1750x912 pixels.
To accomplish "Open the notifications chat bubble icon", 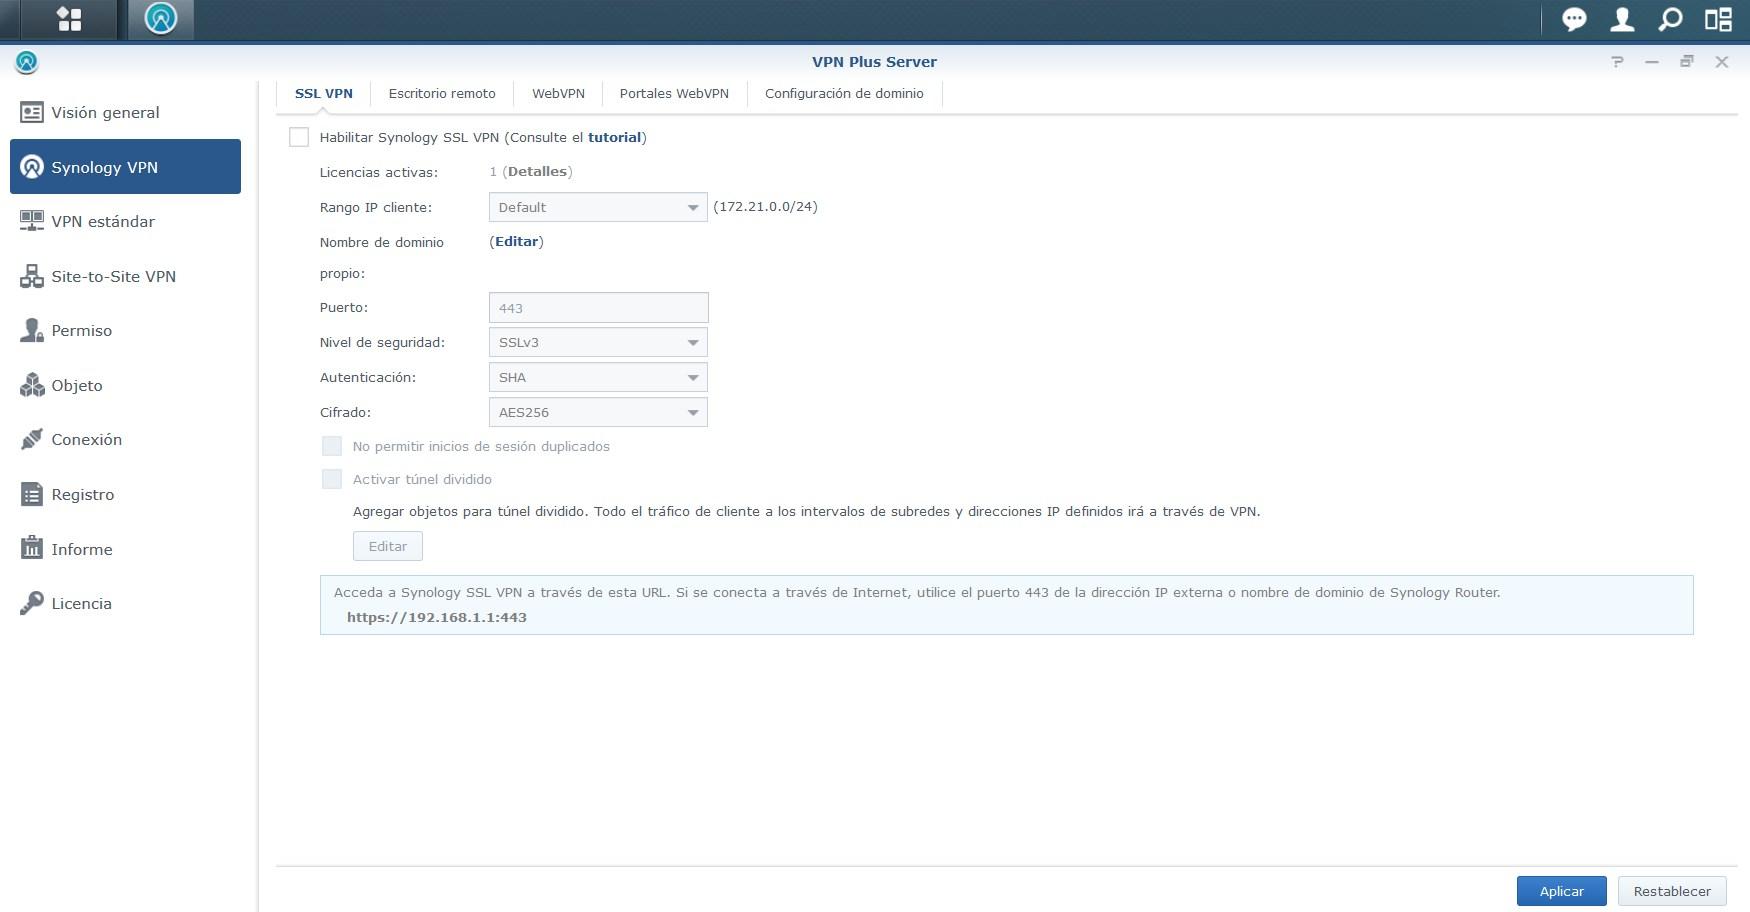I will (1574, 19).
